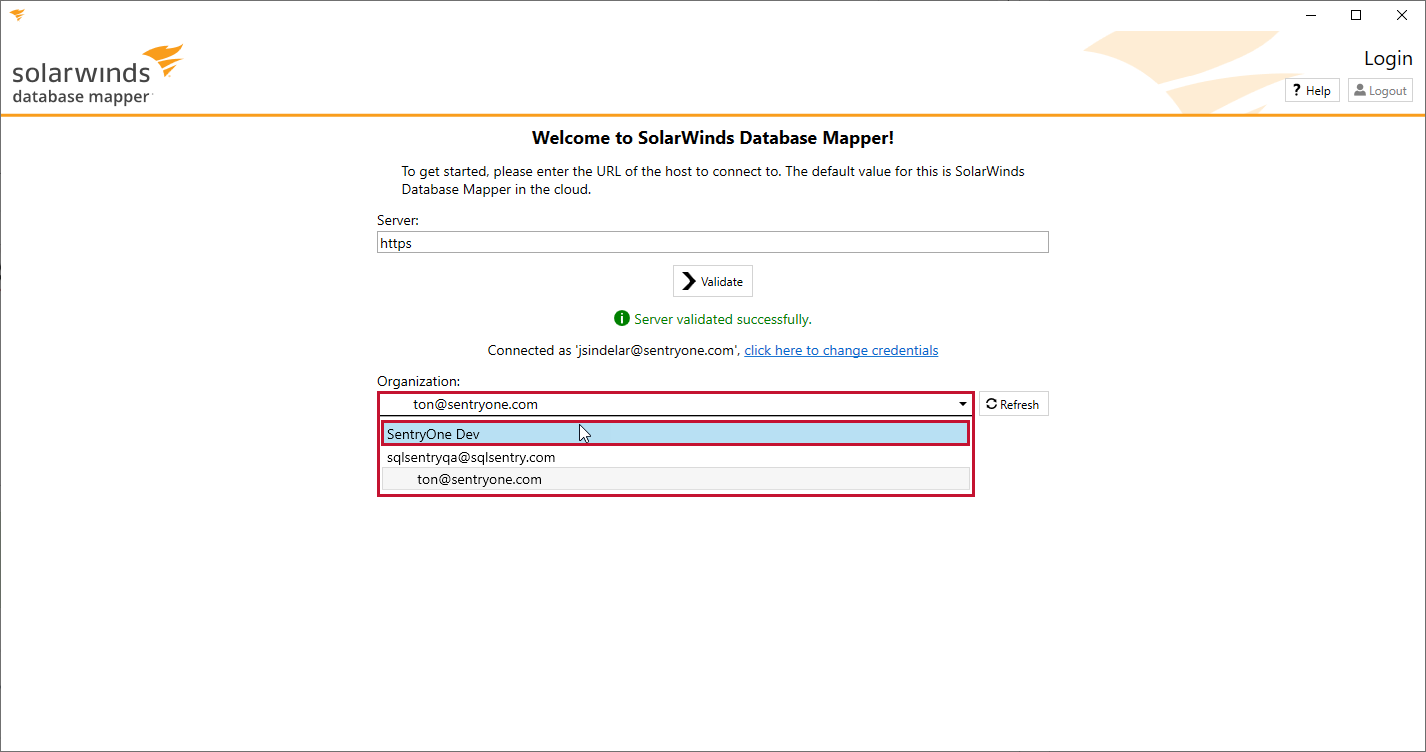The image size is (1426, 752).
Task: Pick ton@sentryone.com in the dropdown list
Action: tap(675, 479)
